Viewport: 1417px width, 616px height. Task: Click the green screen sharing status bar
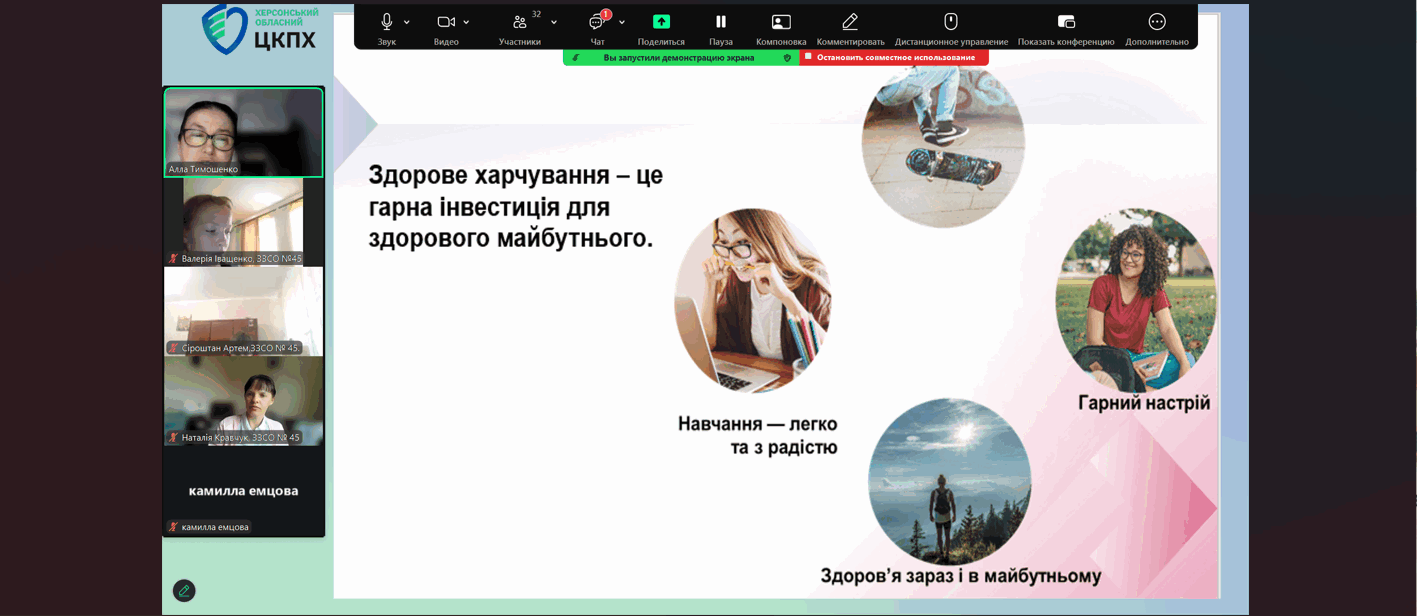(679, 58)
